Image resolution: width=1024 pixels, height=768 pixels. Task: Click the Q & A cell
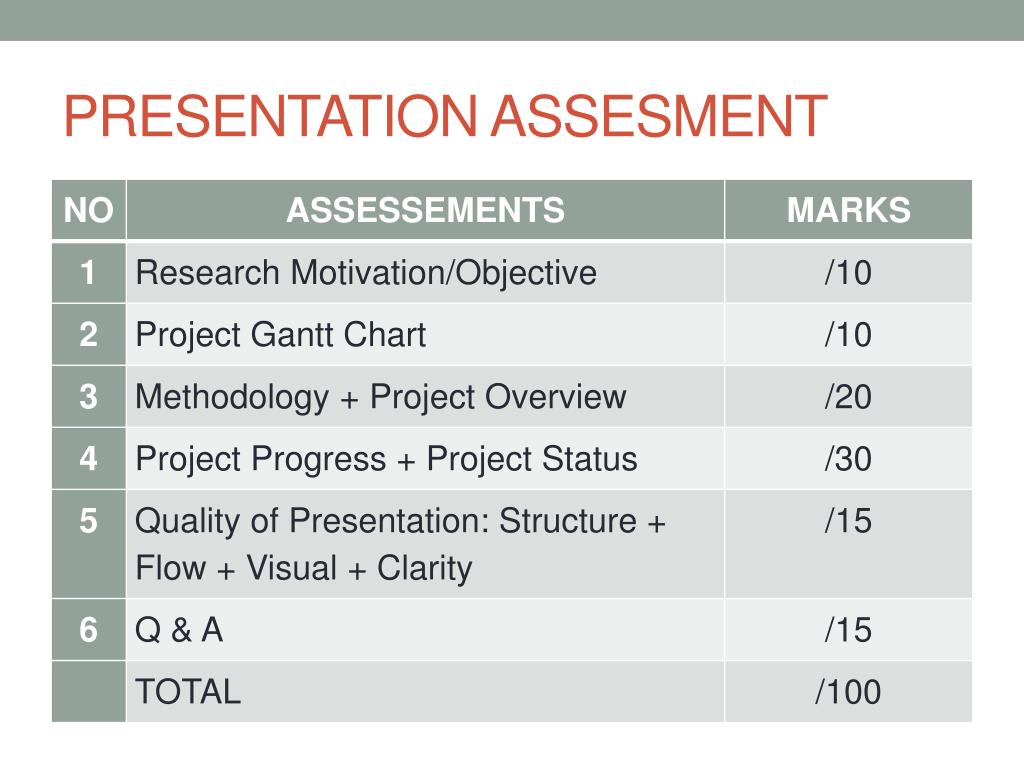pos(425,630)
